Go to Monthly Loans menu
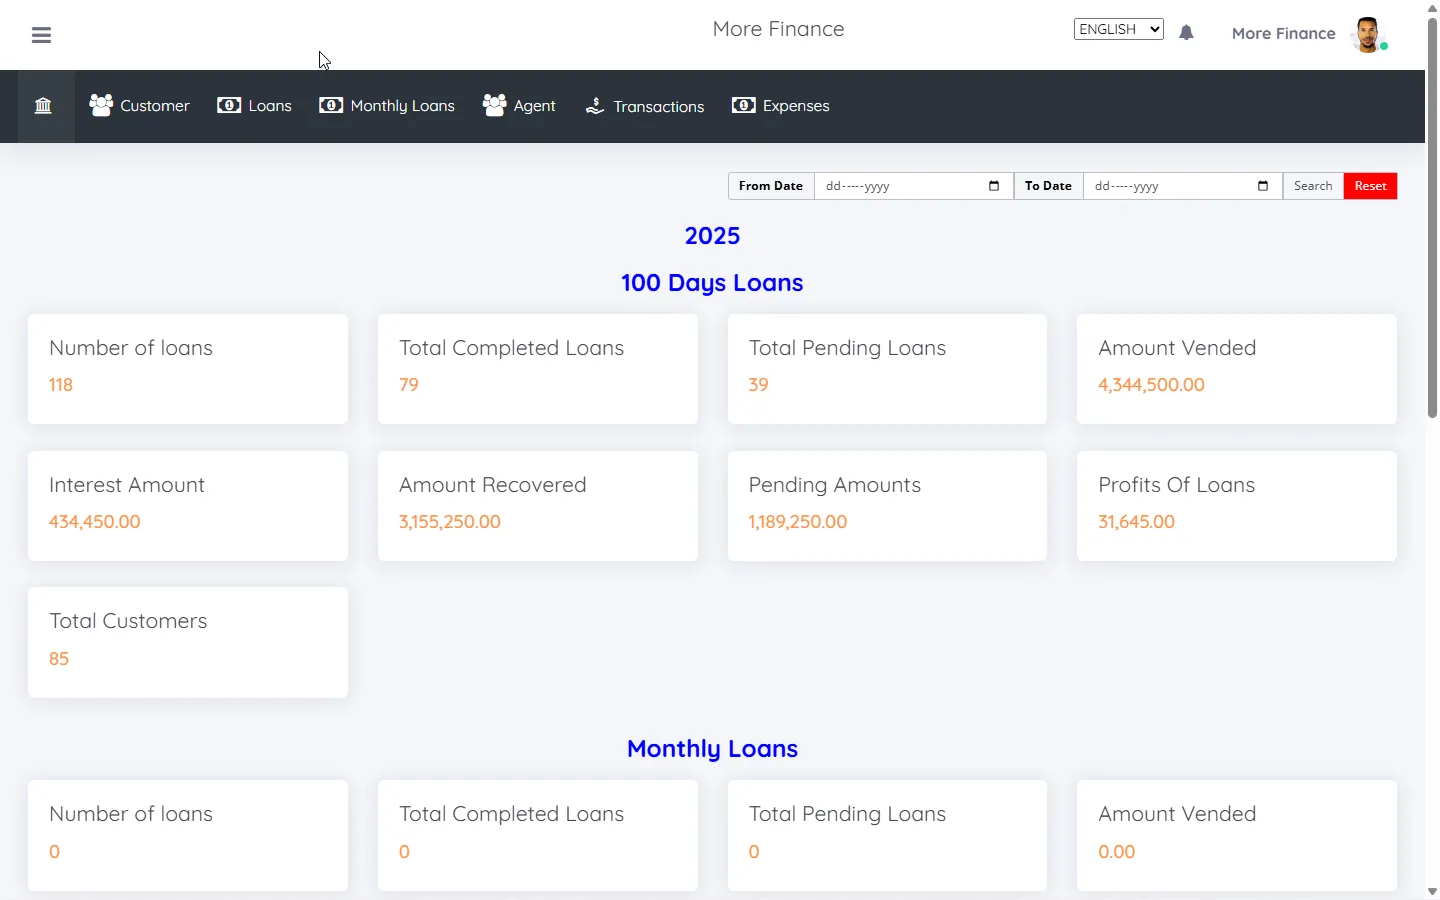This screenshot has width=1440, height=900. click(402, 106)
